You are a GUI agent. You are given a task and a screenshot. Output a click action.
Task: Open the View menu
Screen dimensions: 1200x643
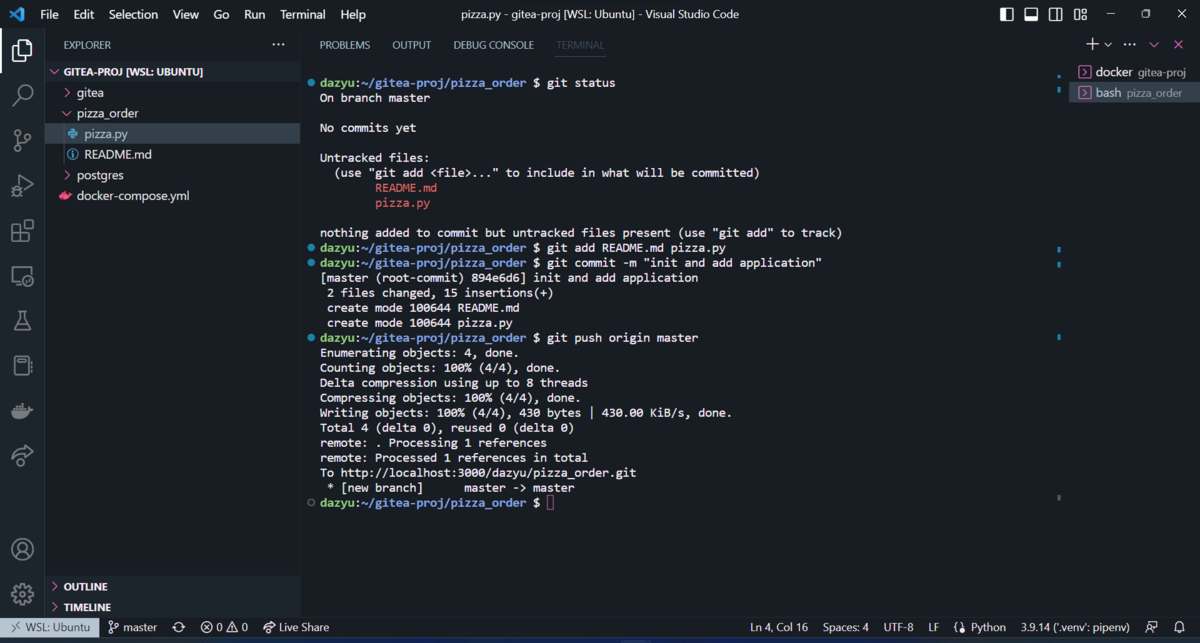coord(185,14)
